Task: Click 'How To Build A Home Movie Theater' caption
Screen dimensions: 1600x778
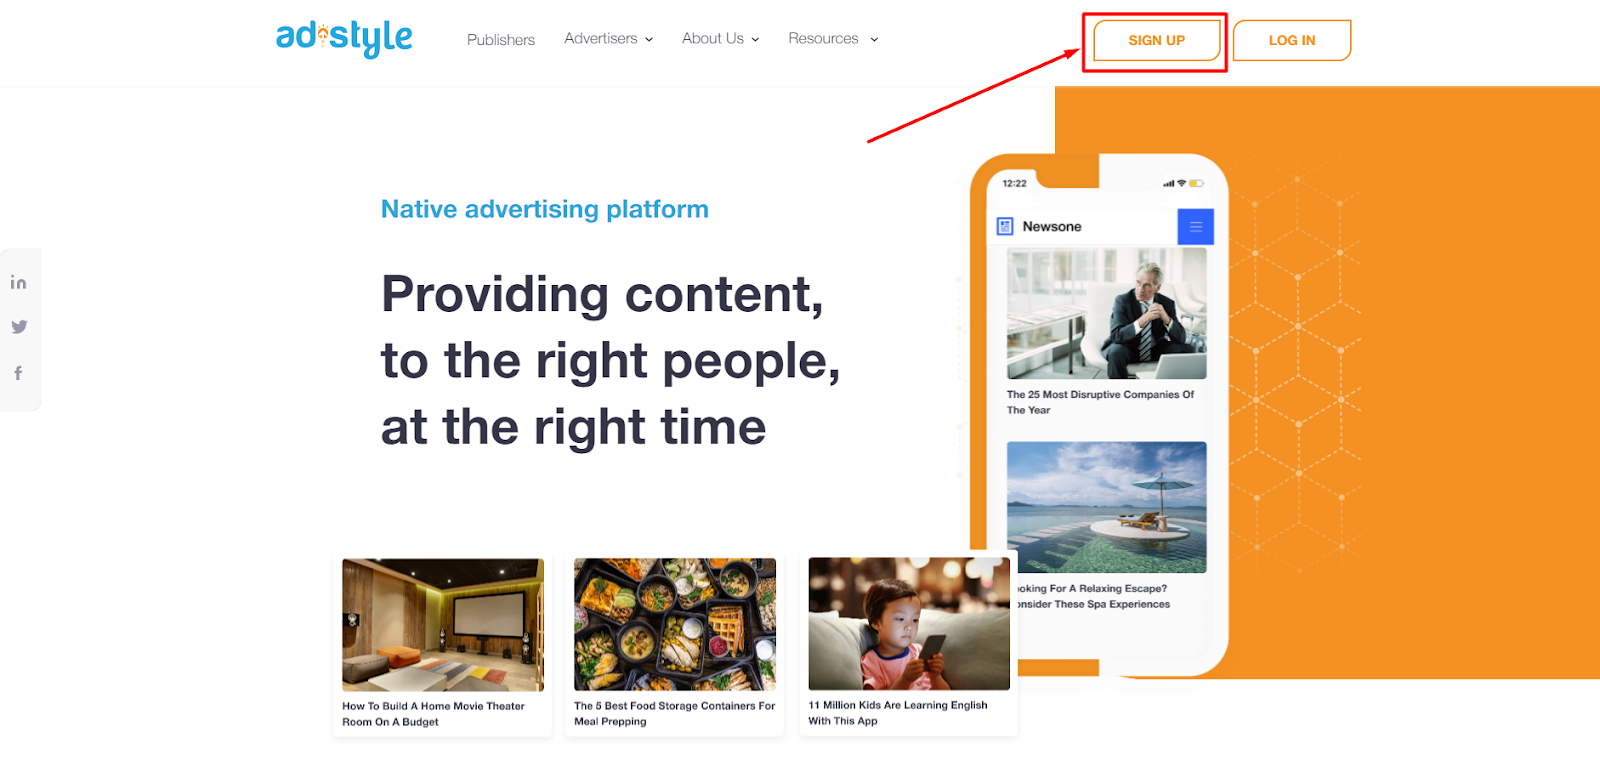Action: point(433,714)
